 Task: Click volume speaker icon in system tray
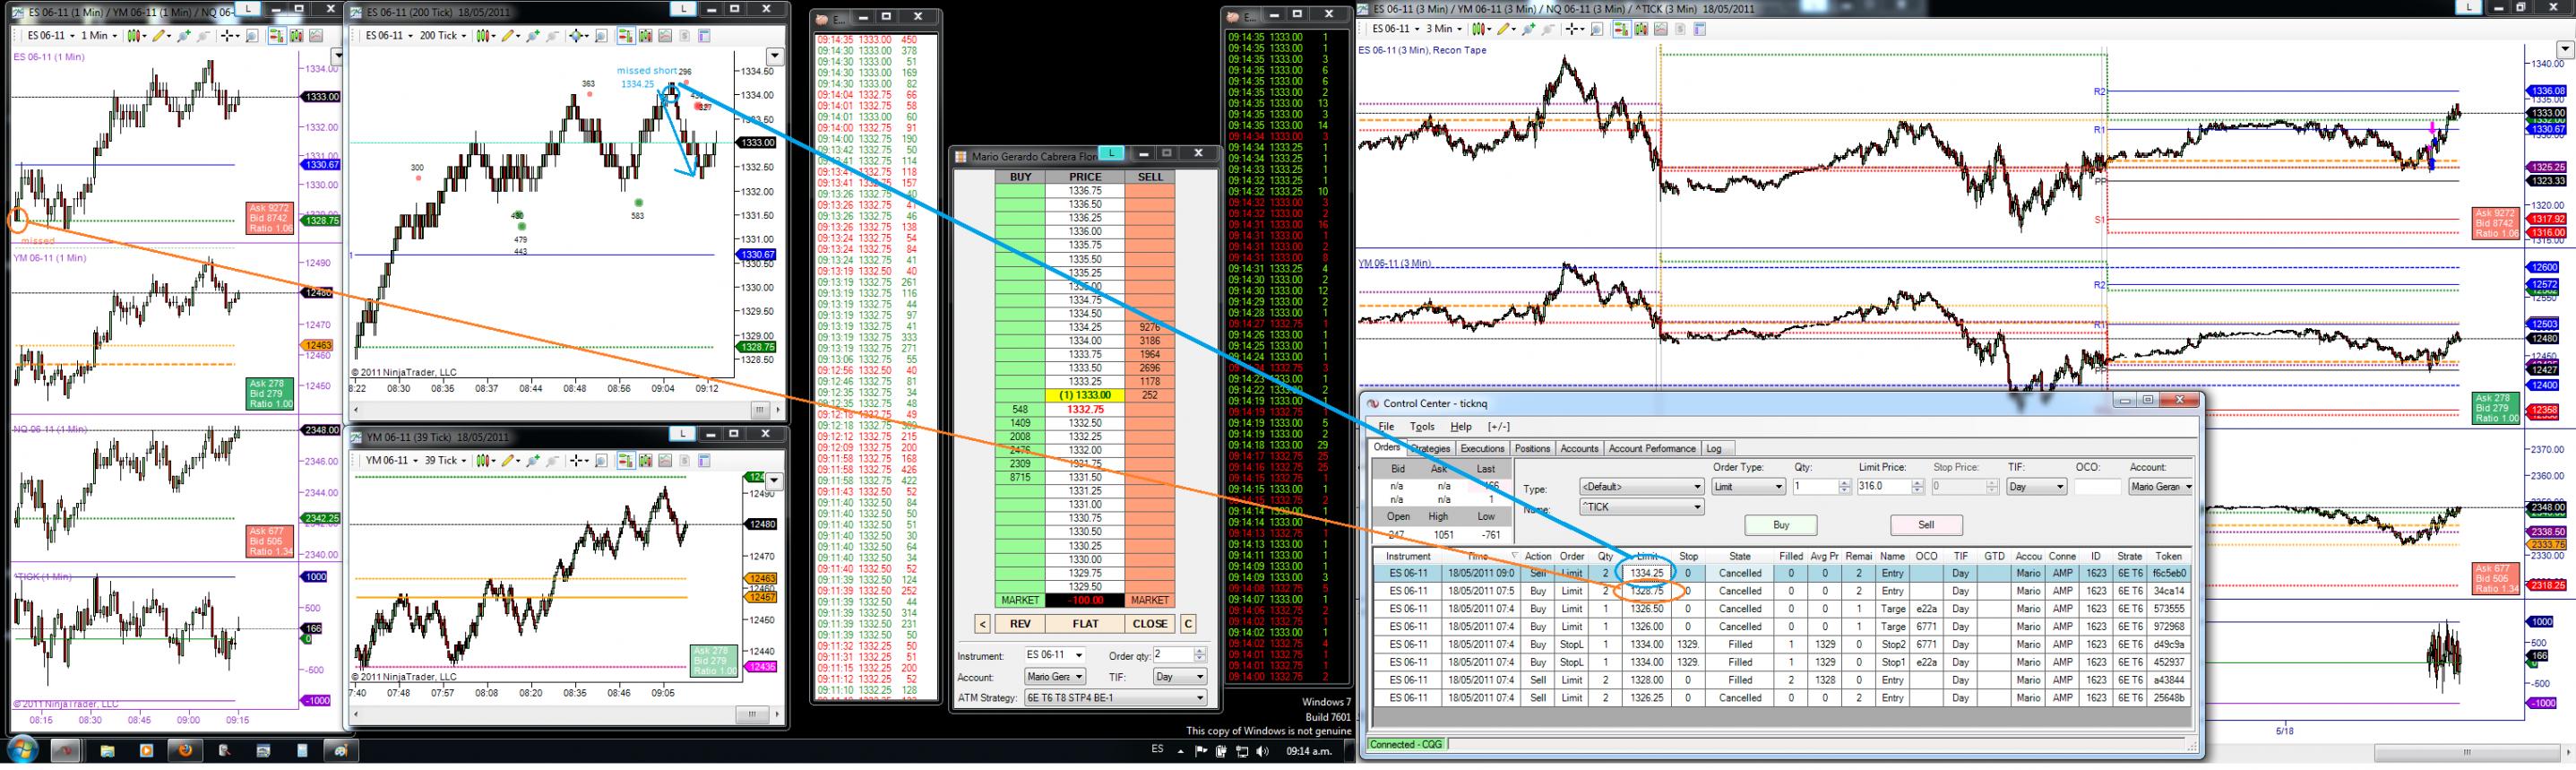[x=1263, y=752]
